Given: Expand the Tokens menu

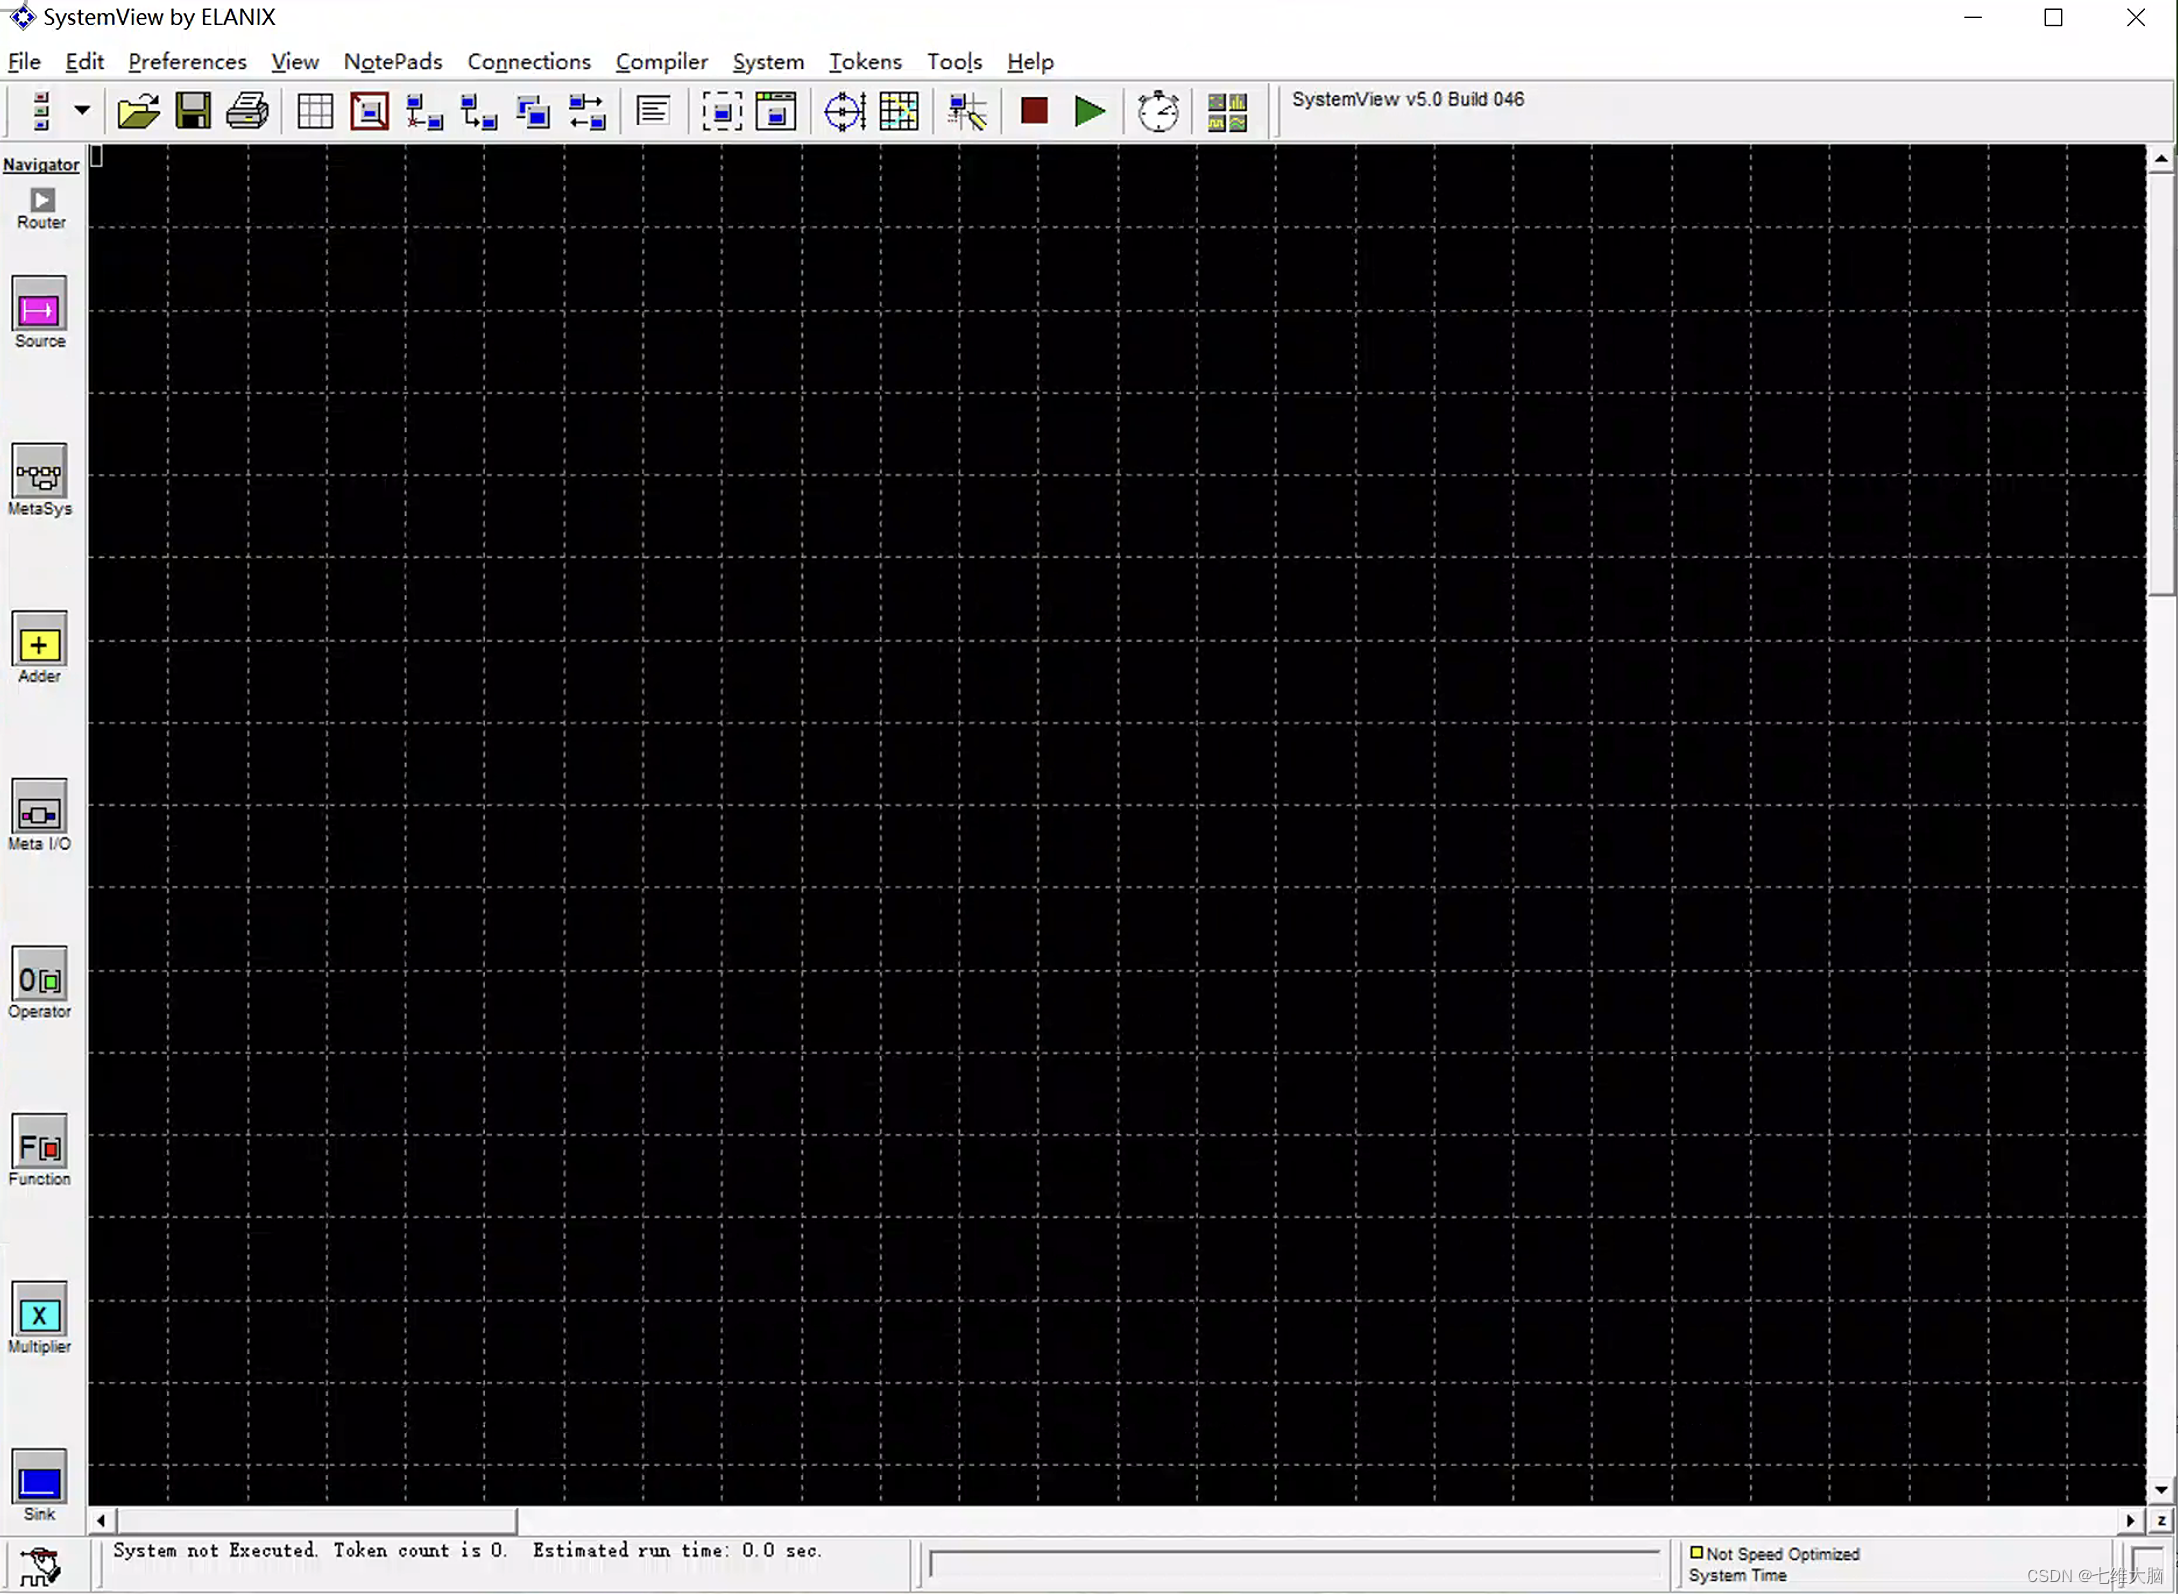Looking at the screenshot, I should [862, 61].
